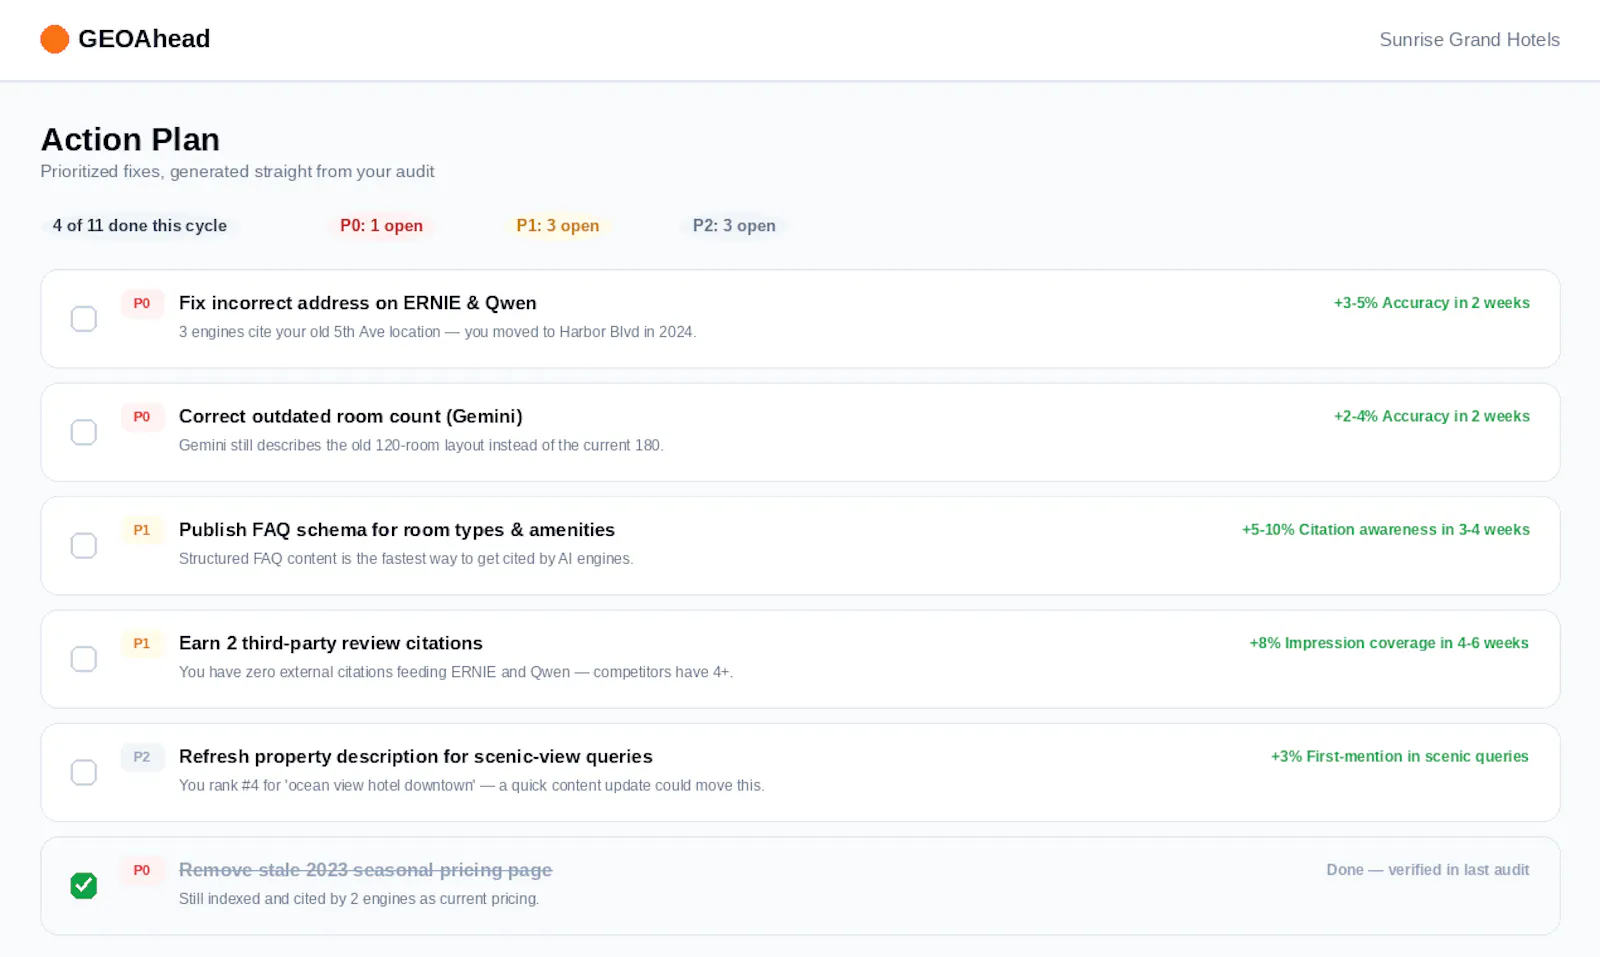Click the P0 badge on the seasonal pricing task
Image resolution: width=1600 pixels, height=957 pixels.
[x=142, y=870]
